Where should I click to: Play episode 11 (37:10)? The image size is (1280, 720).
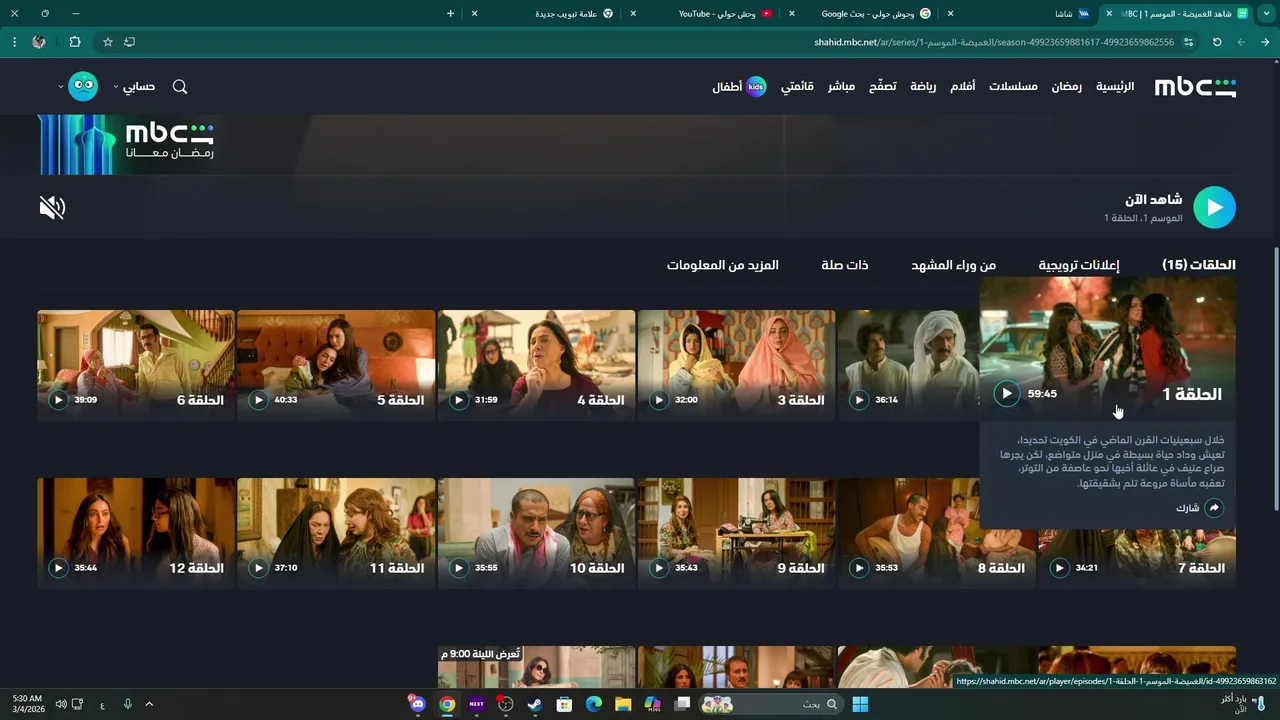tap(259, 568)
